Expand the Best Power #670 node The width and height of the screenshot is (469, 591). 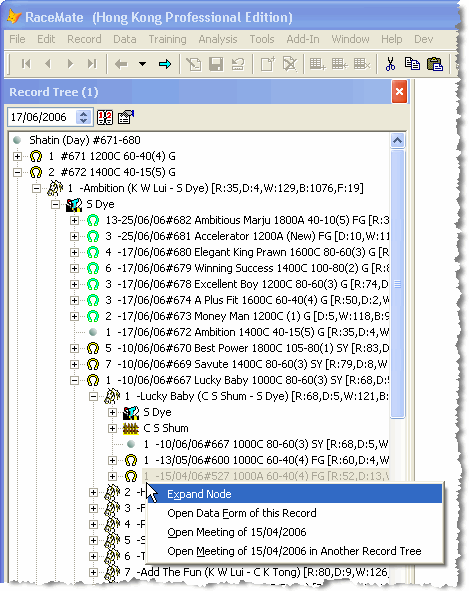point(74,348)
